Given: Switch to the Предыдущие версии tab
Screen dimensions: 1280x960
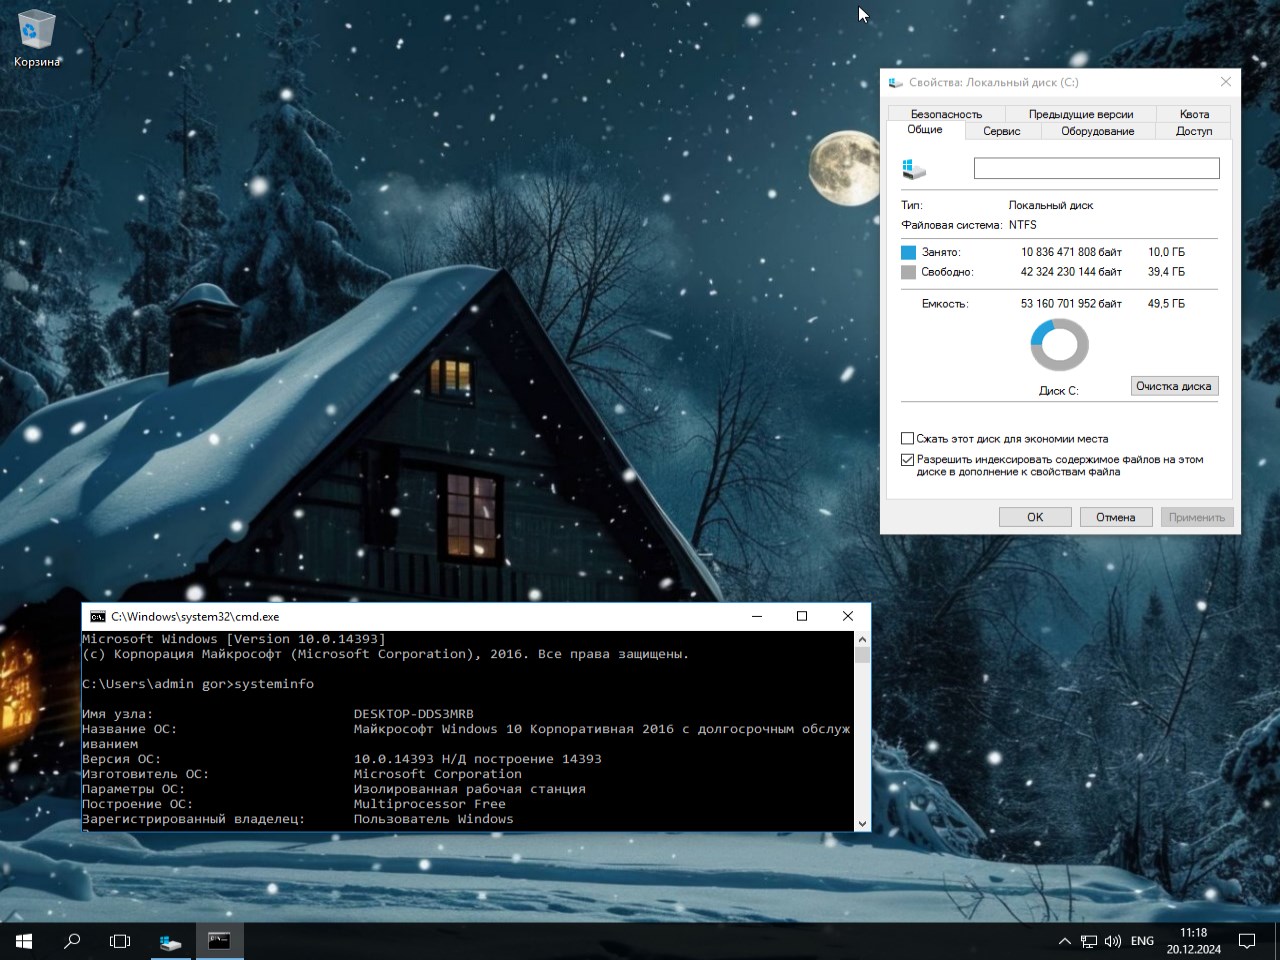Looking at the screenshot, I should click(1081, 114).
